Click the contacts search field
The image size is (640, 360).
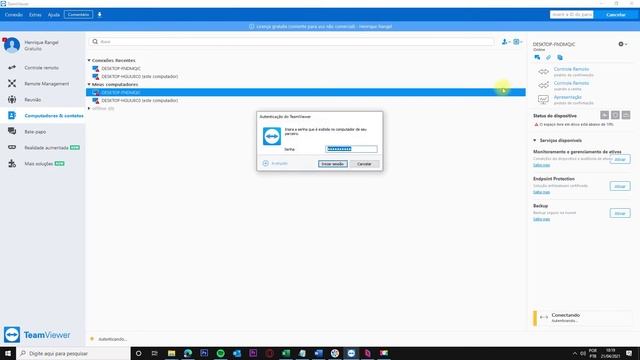[x=292, y=42]
